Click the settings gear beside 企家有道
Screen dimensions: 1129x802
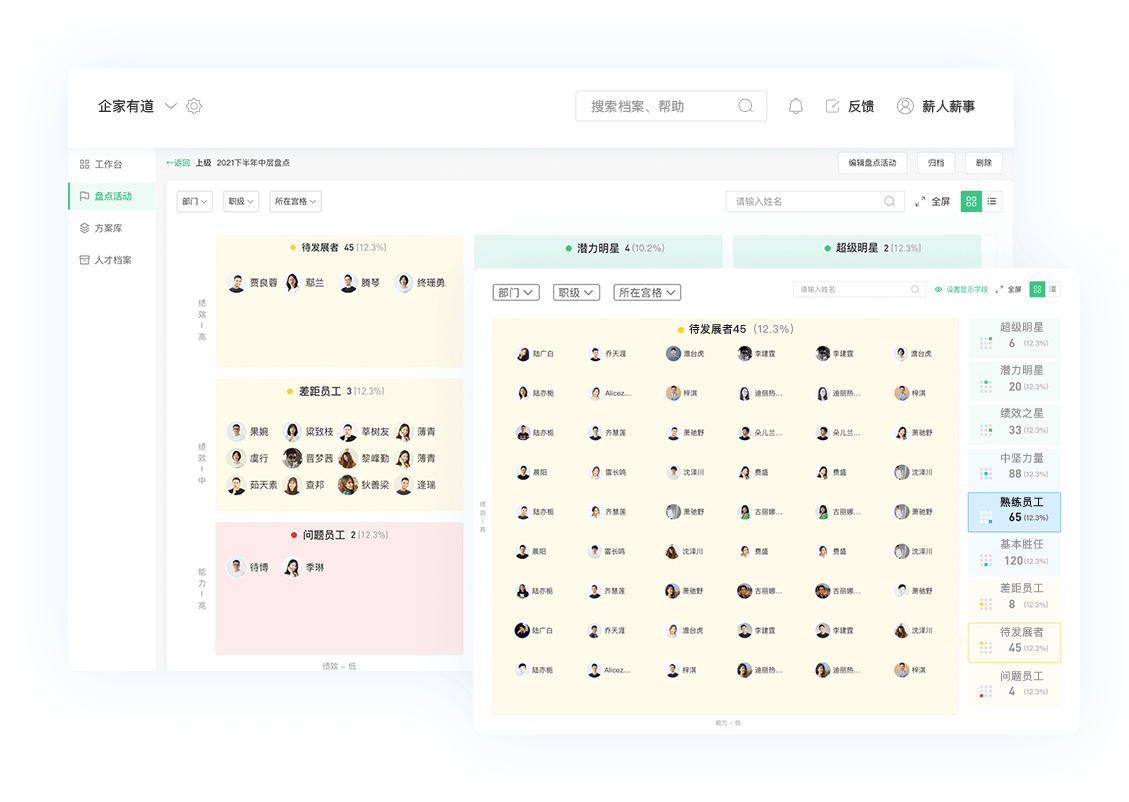(194, 105)
